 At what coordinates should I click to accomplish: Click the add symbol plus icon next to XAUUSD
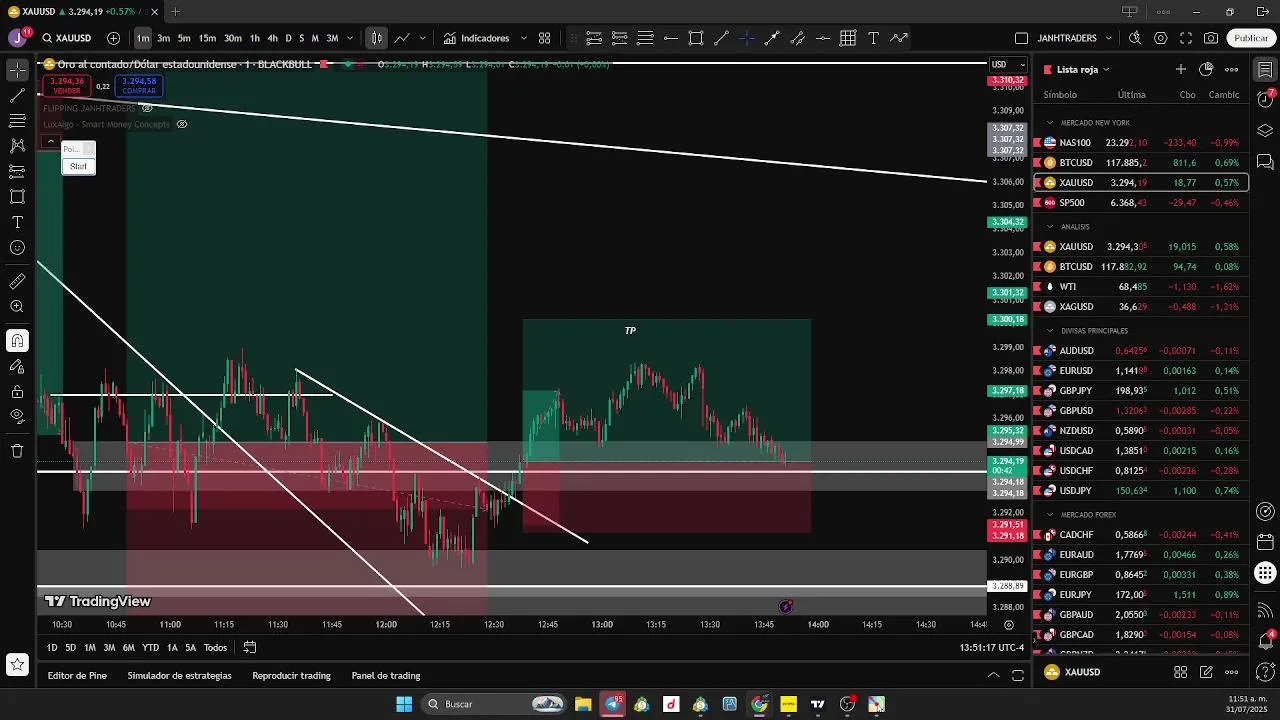click(x=113, y=38)
